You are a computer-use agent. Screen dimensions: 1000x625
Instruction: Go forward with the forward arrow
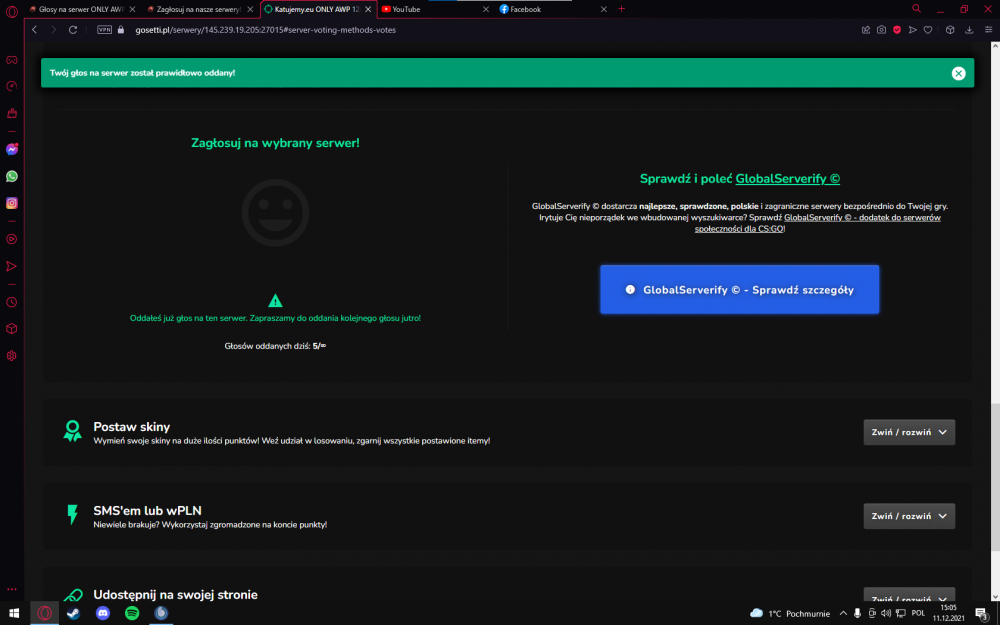tap(54, 30)
